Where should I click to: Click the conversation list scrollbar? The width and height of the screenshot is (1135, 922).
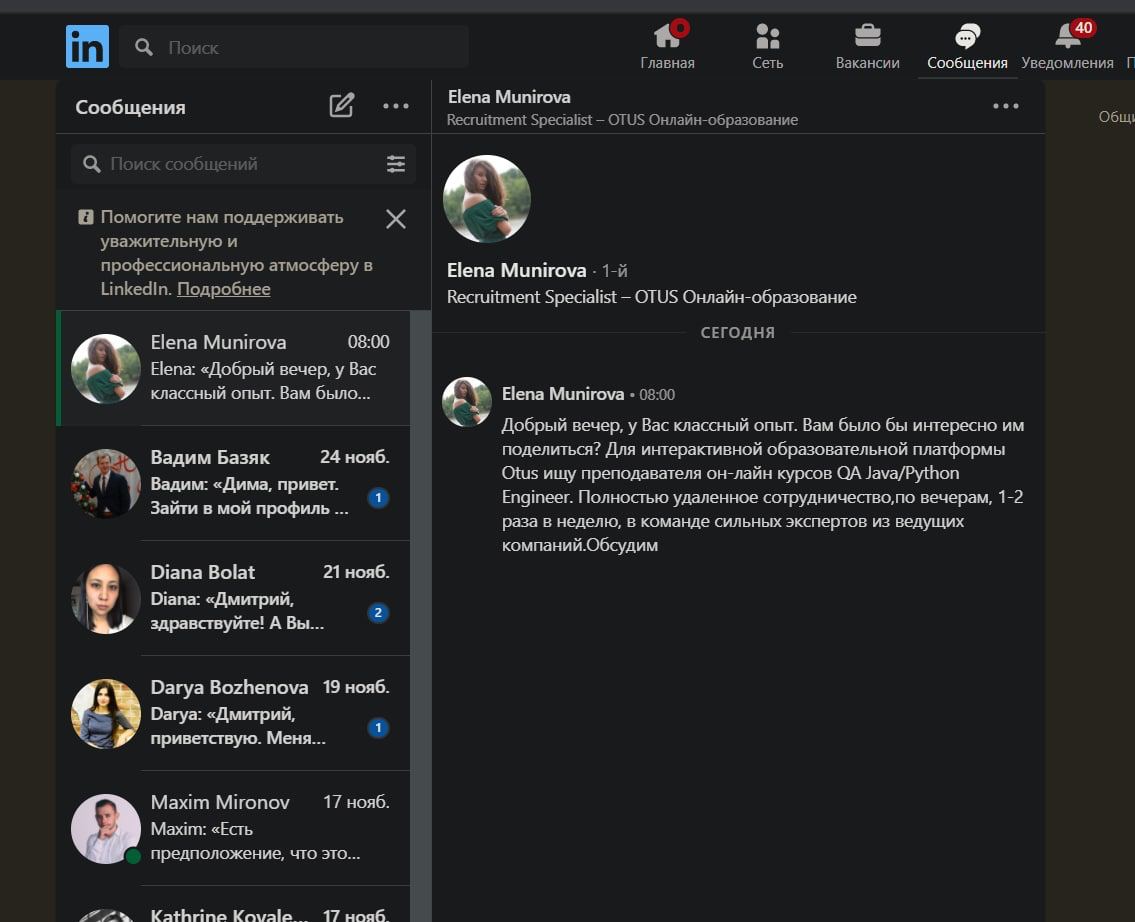coord(420,617)
